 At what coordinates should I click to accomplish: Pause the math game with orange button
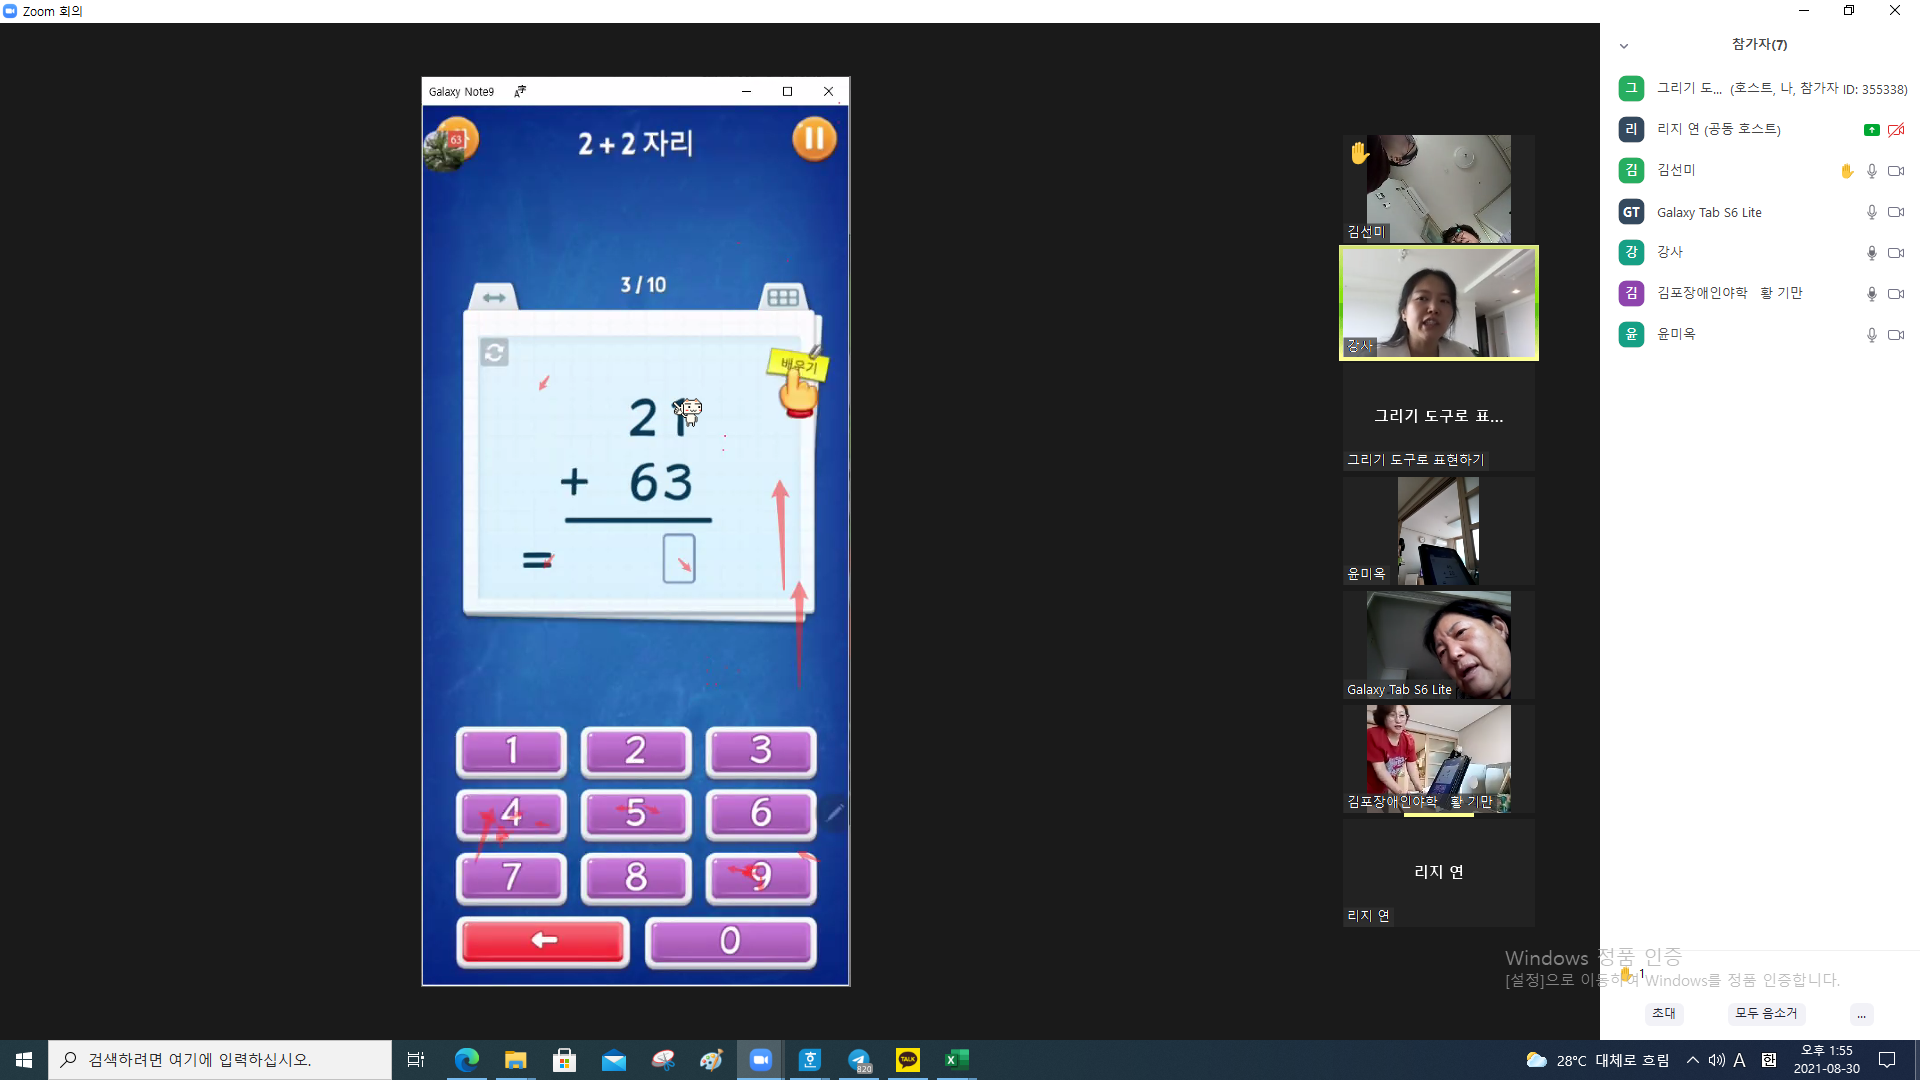click(814, 139)
